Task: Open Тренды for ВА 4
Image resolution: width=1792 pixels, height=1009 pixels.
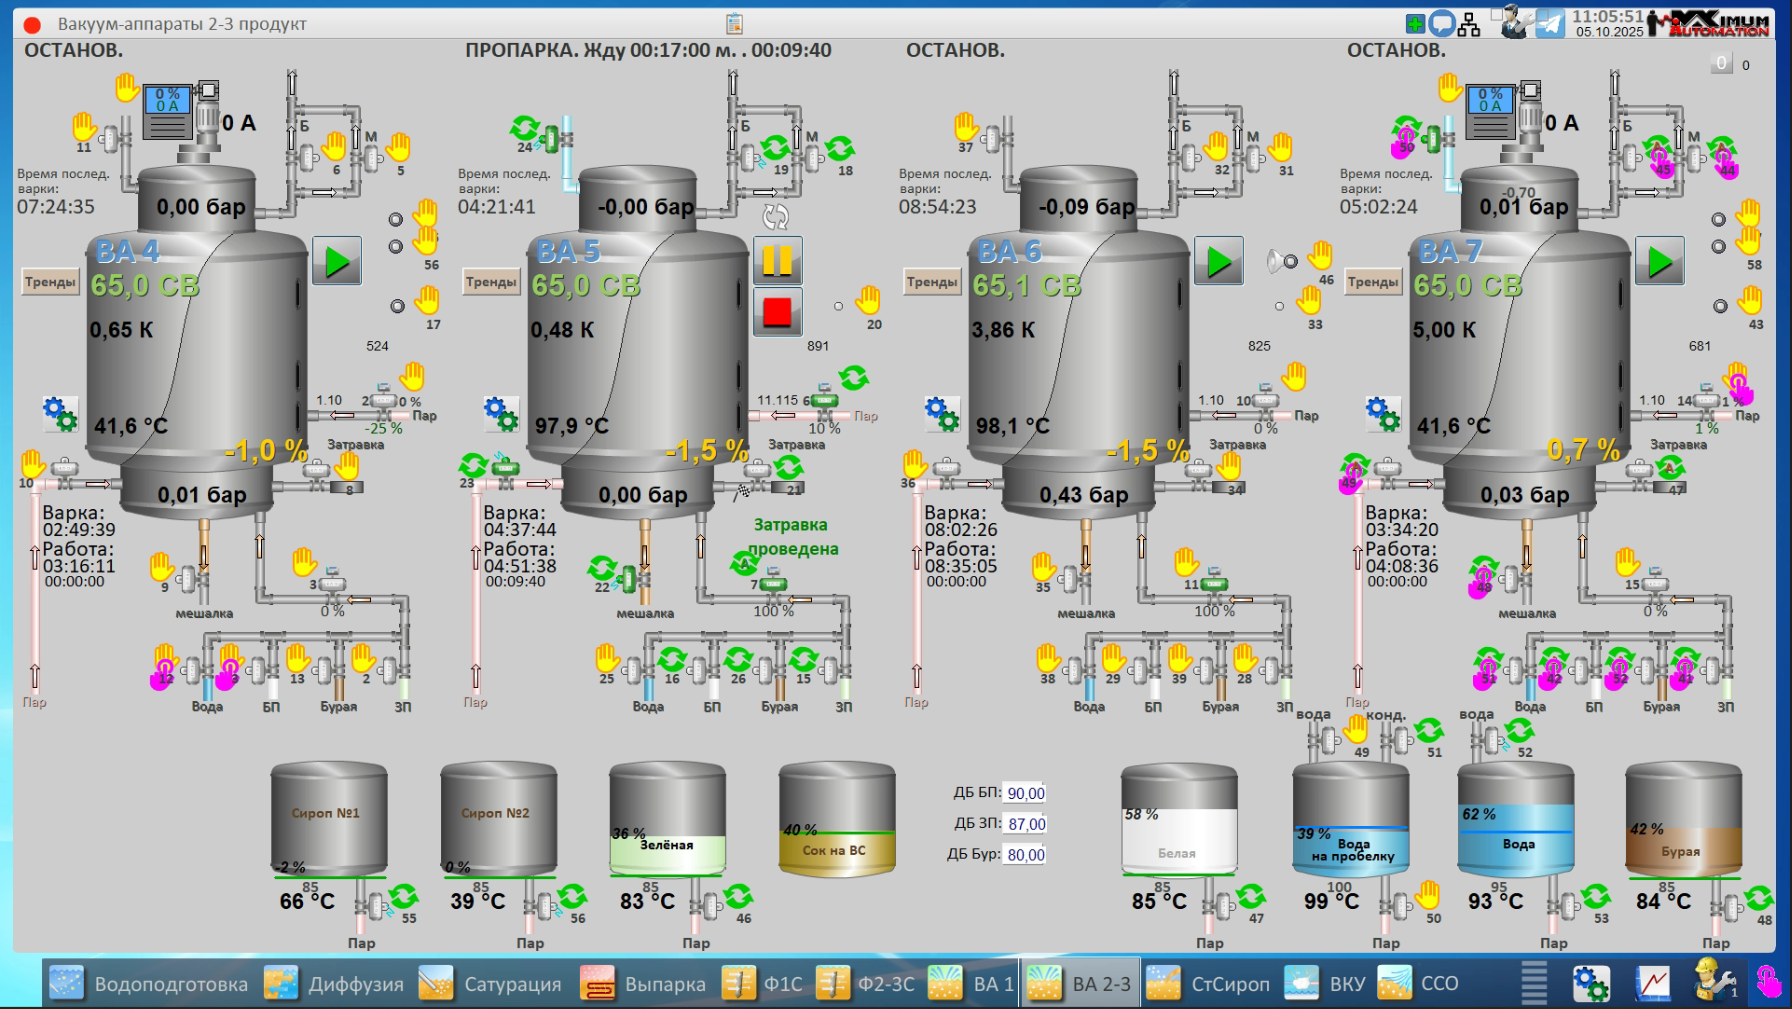Action: coord(50,282)
